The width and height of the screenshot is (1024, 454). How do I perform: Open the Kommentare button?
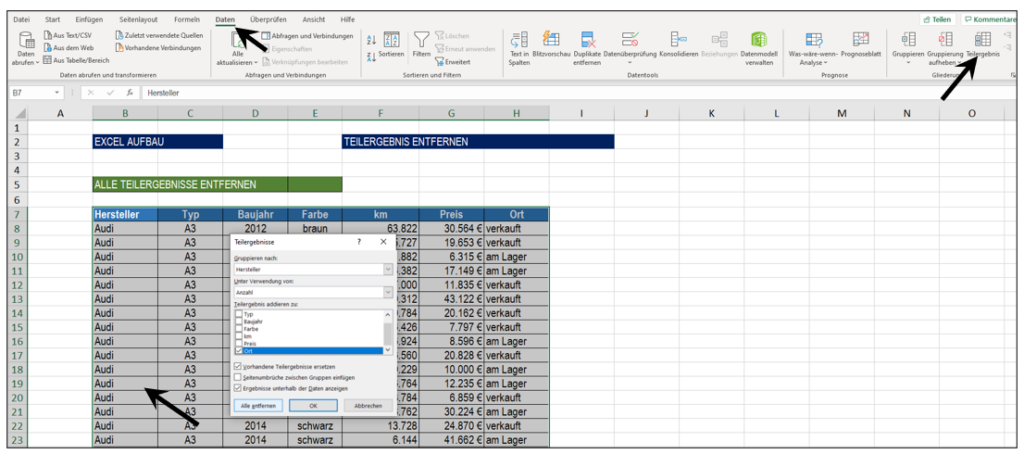coord(990,20)
